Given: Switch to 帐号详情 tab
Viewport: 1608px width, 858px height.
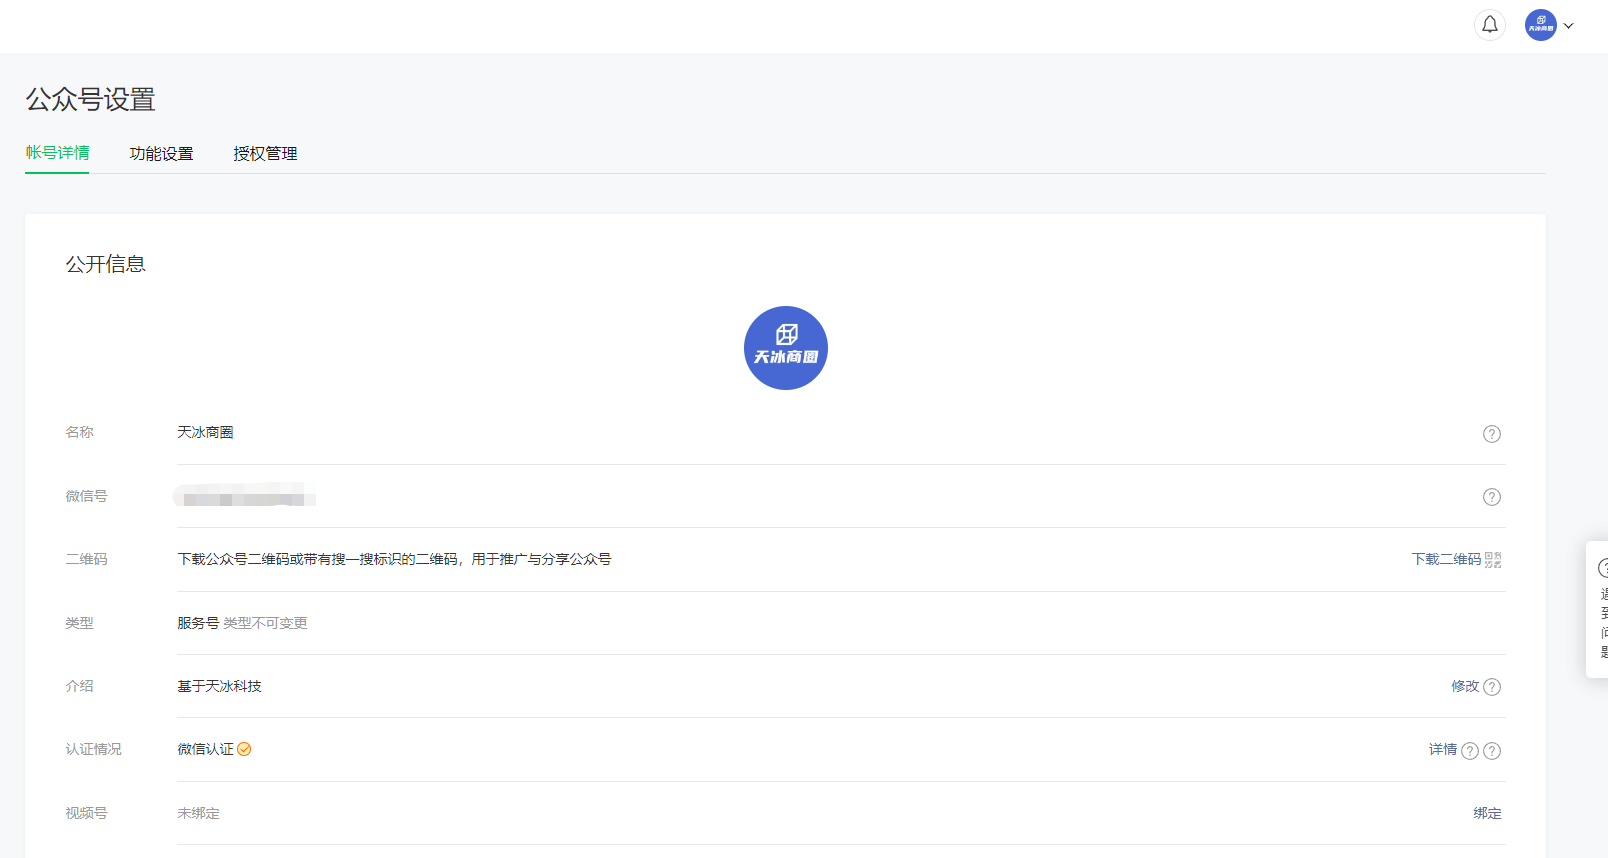Looking at the screenshot, I should [x=57, y=153].
